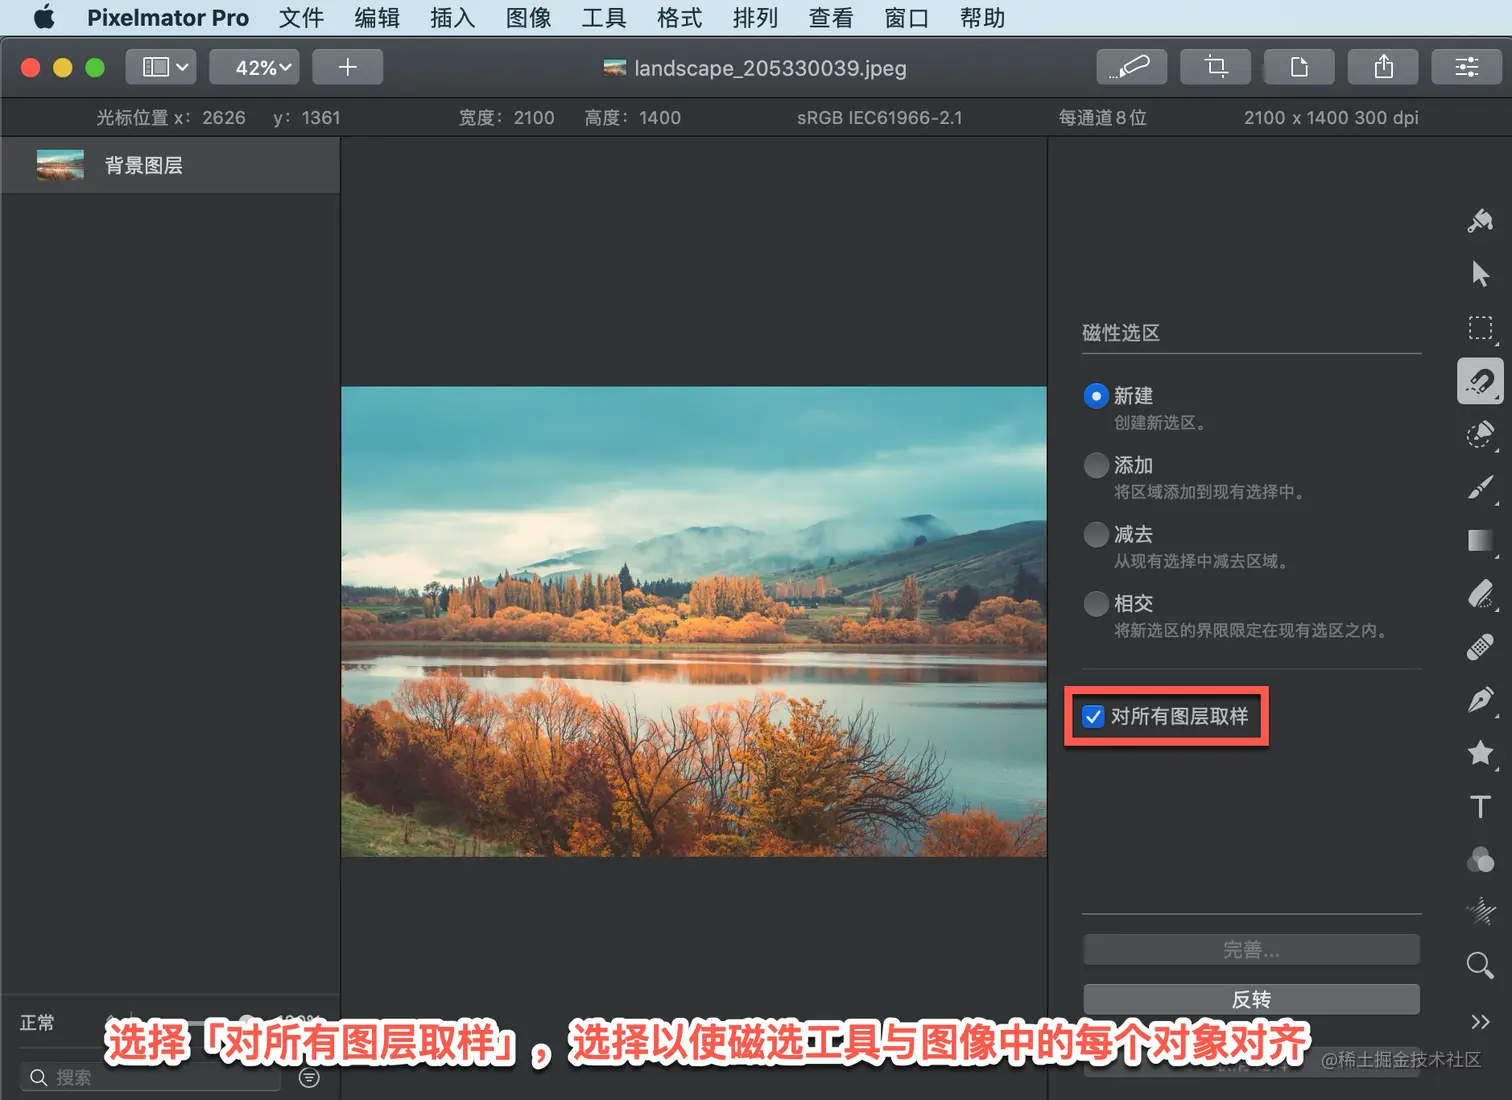Select the Gradient tool
This screenshot has width=1512, height=1100.
click(x=1480, y=540)
